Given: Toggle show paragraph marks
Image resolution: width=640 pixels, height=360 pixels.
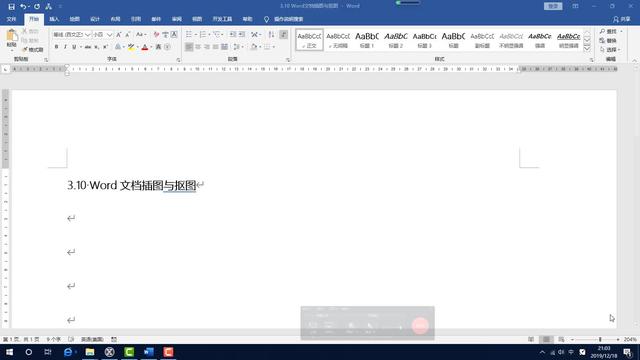Looking at the screenshot, I should 283,35.
